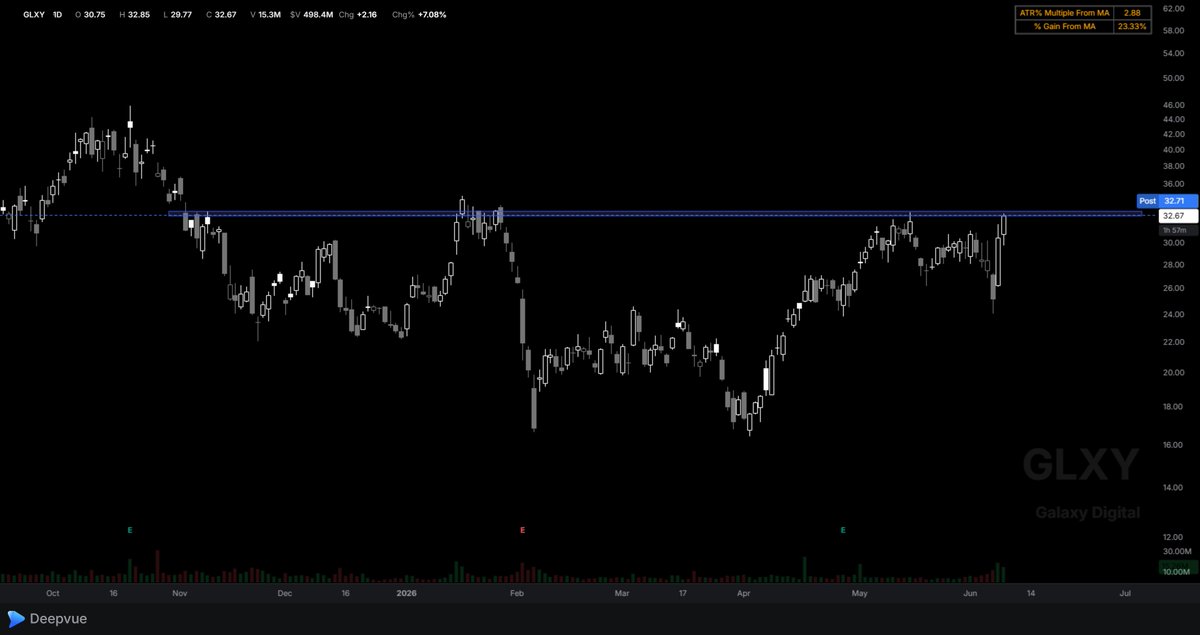The image size is (1200, 635).
Task: Click the green earnings E marker before May
Action: (x=843, y=529)
